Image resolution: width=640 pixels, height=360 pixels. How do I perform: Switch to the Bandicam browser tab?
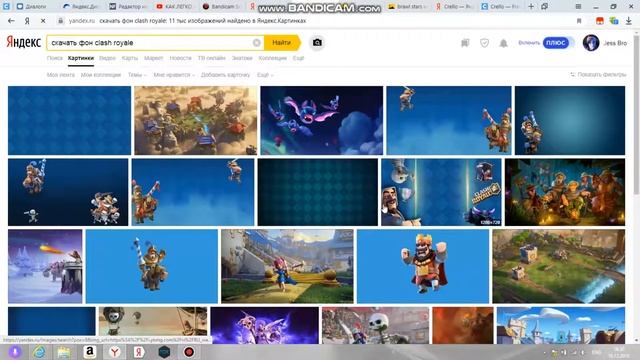pyautogui.click(x=222, y=7)
